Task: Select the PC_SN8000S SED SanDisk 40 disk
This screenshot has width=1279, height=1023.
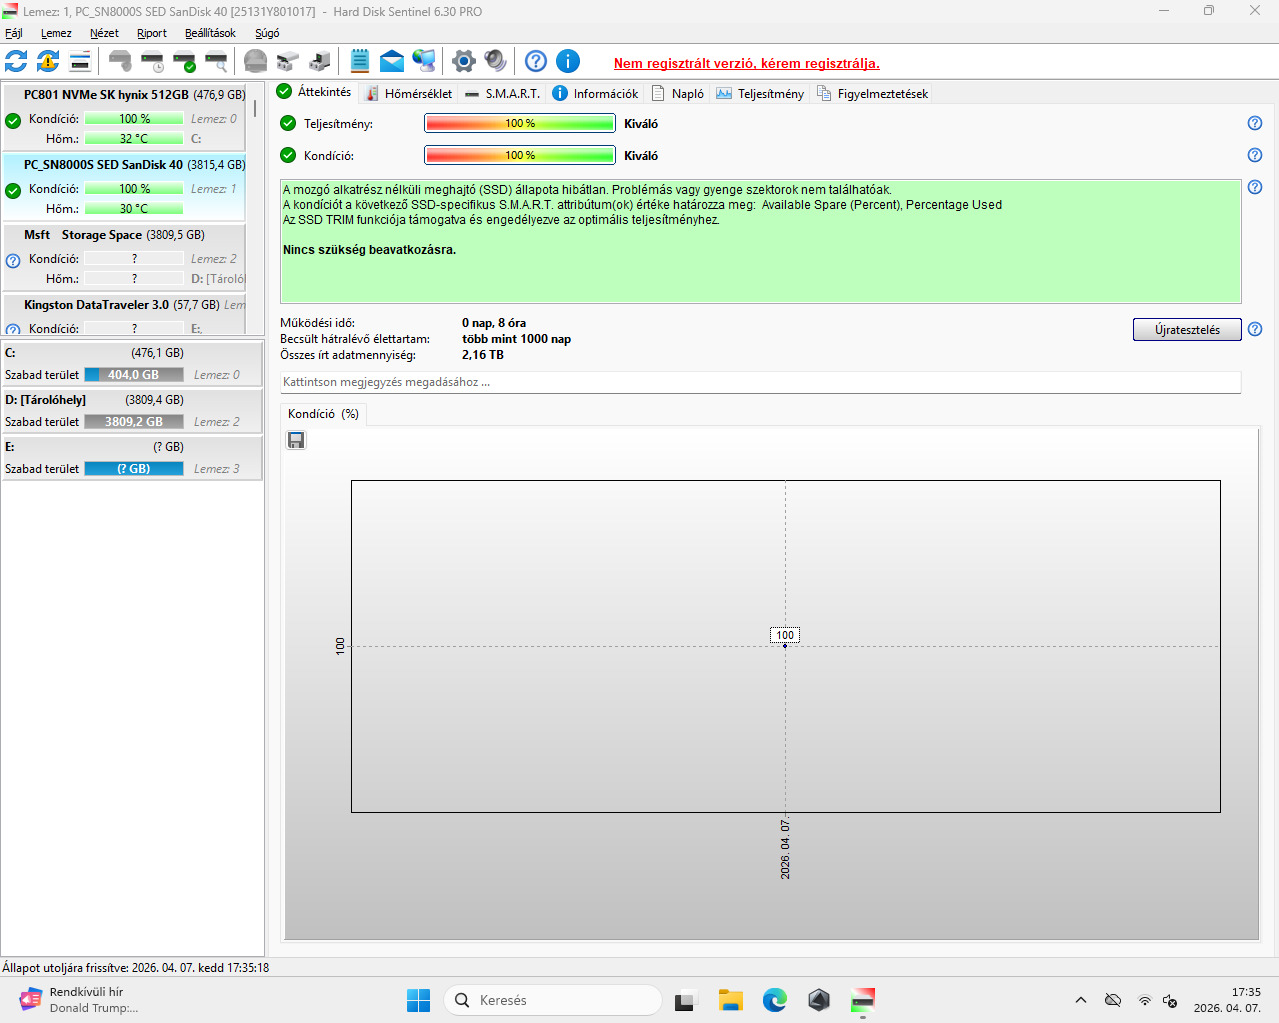Action: coord(124,186)
